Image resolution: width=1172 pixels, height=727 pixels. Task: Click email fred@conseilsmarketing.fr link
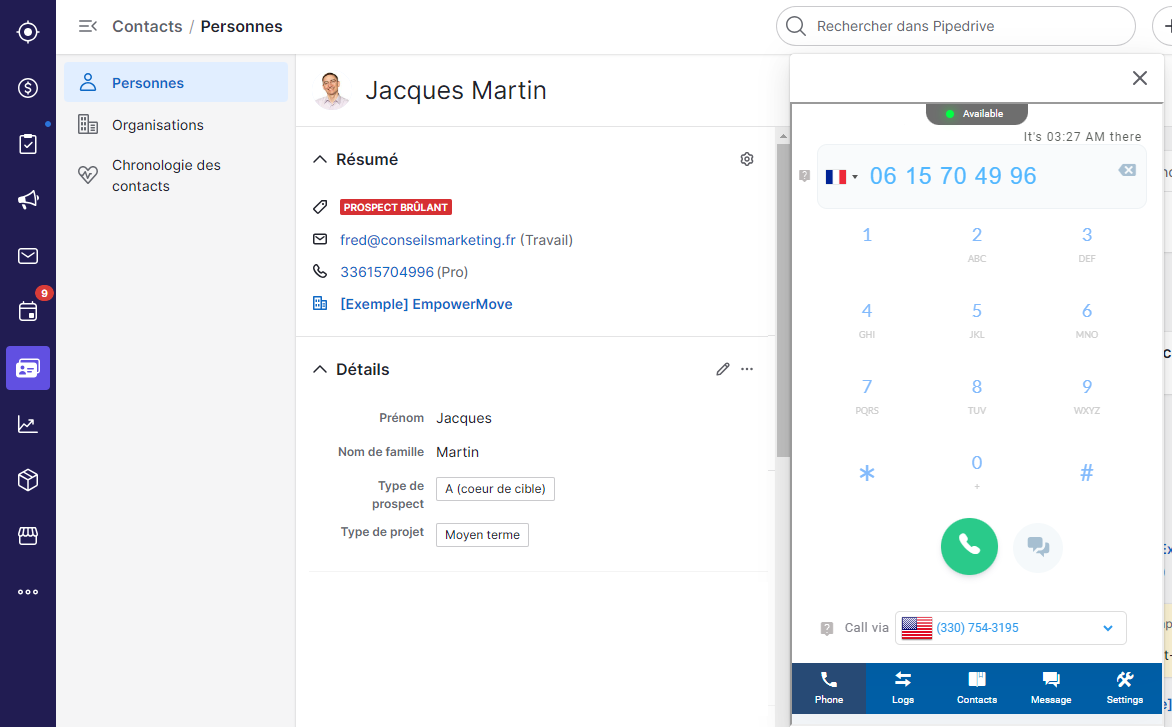428,240
